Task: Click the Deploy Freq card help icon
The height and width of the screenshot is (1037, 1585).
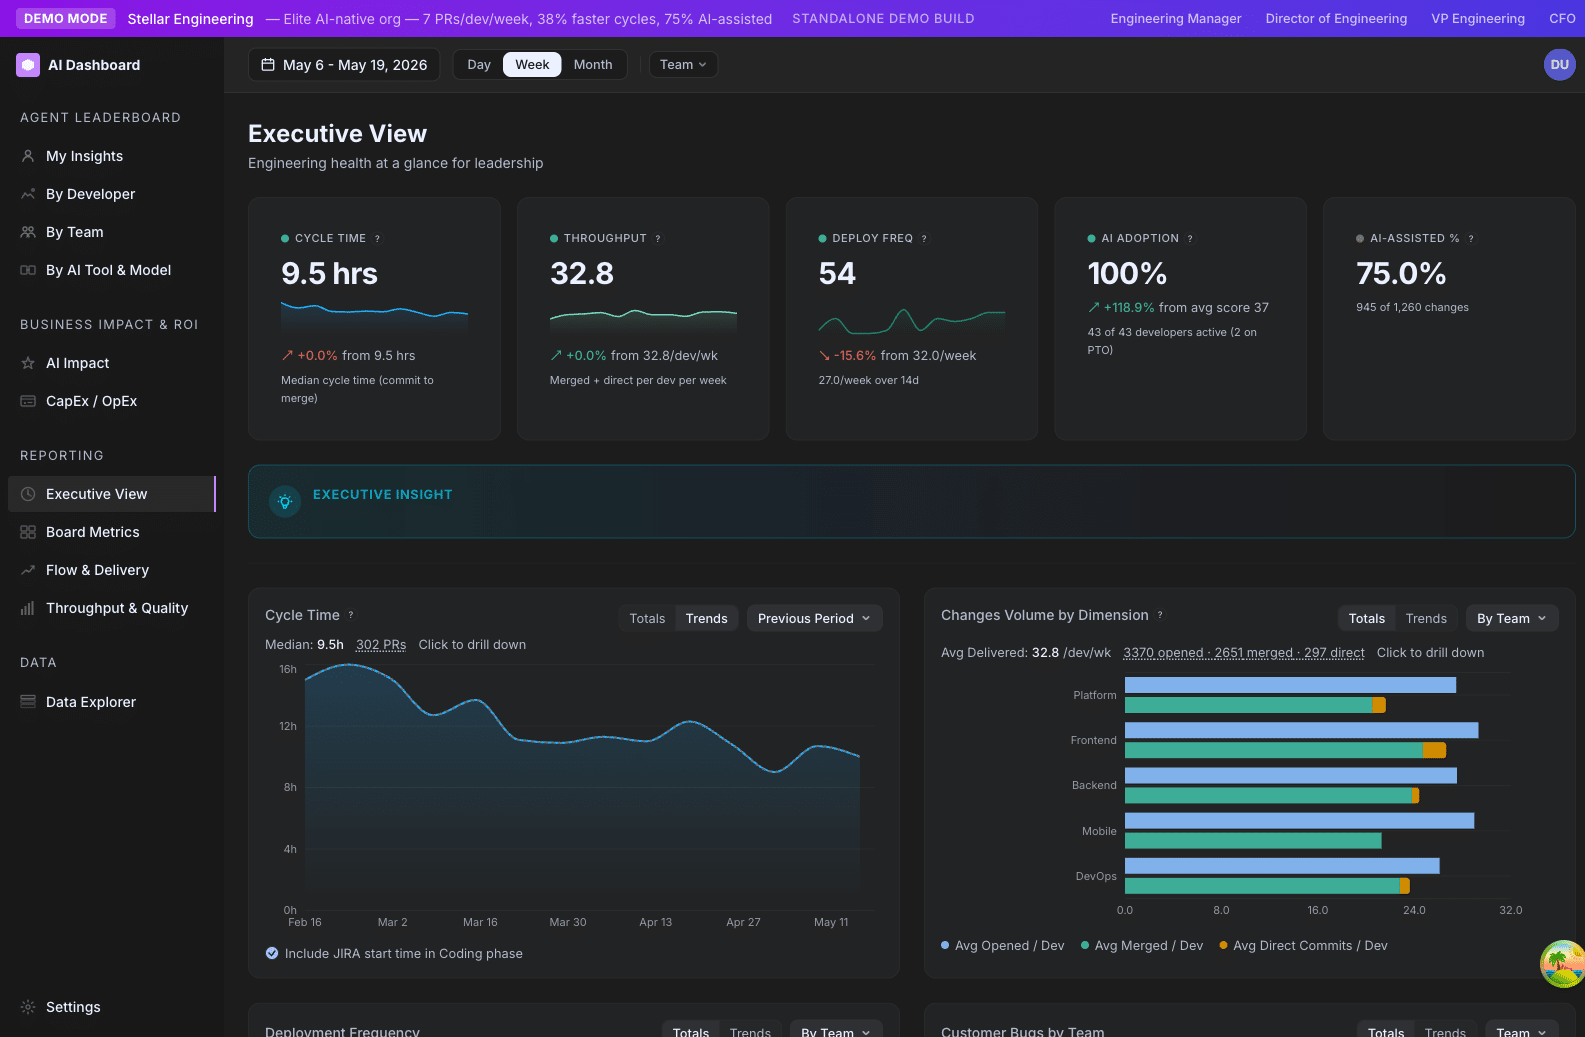Action: tap(924, 239)
